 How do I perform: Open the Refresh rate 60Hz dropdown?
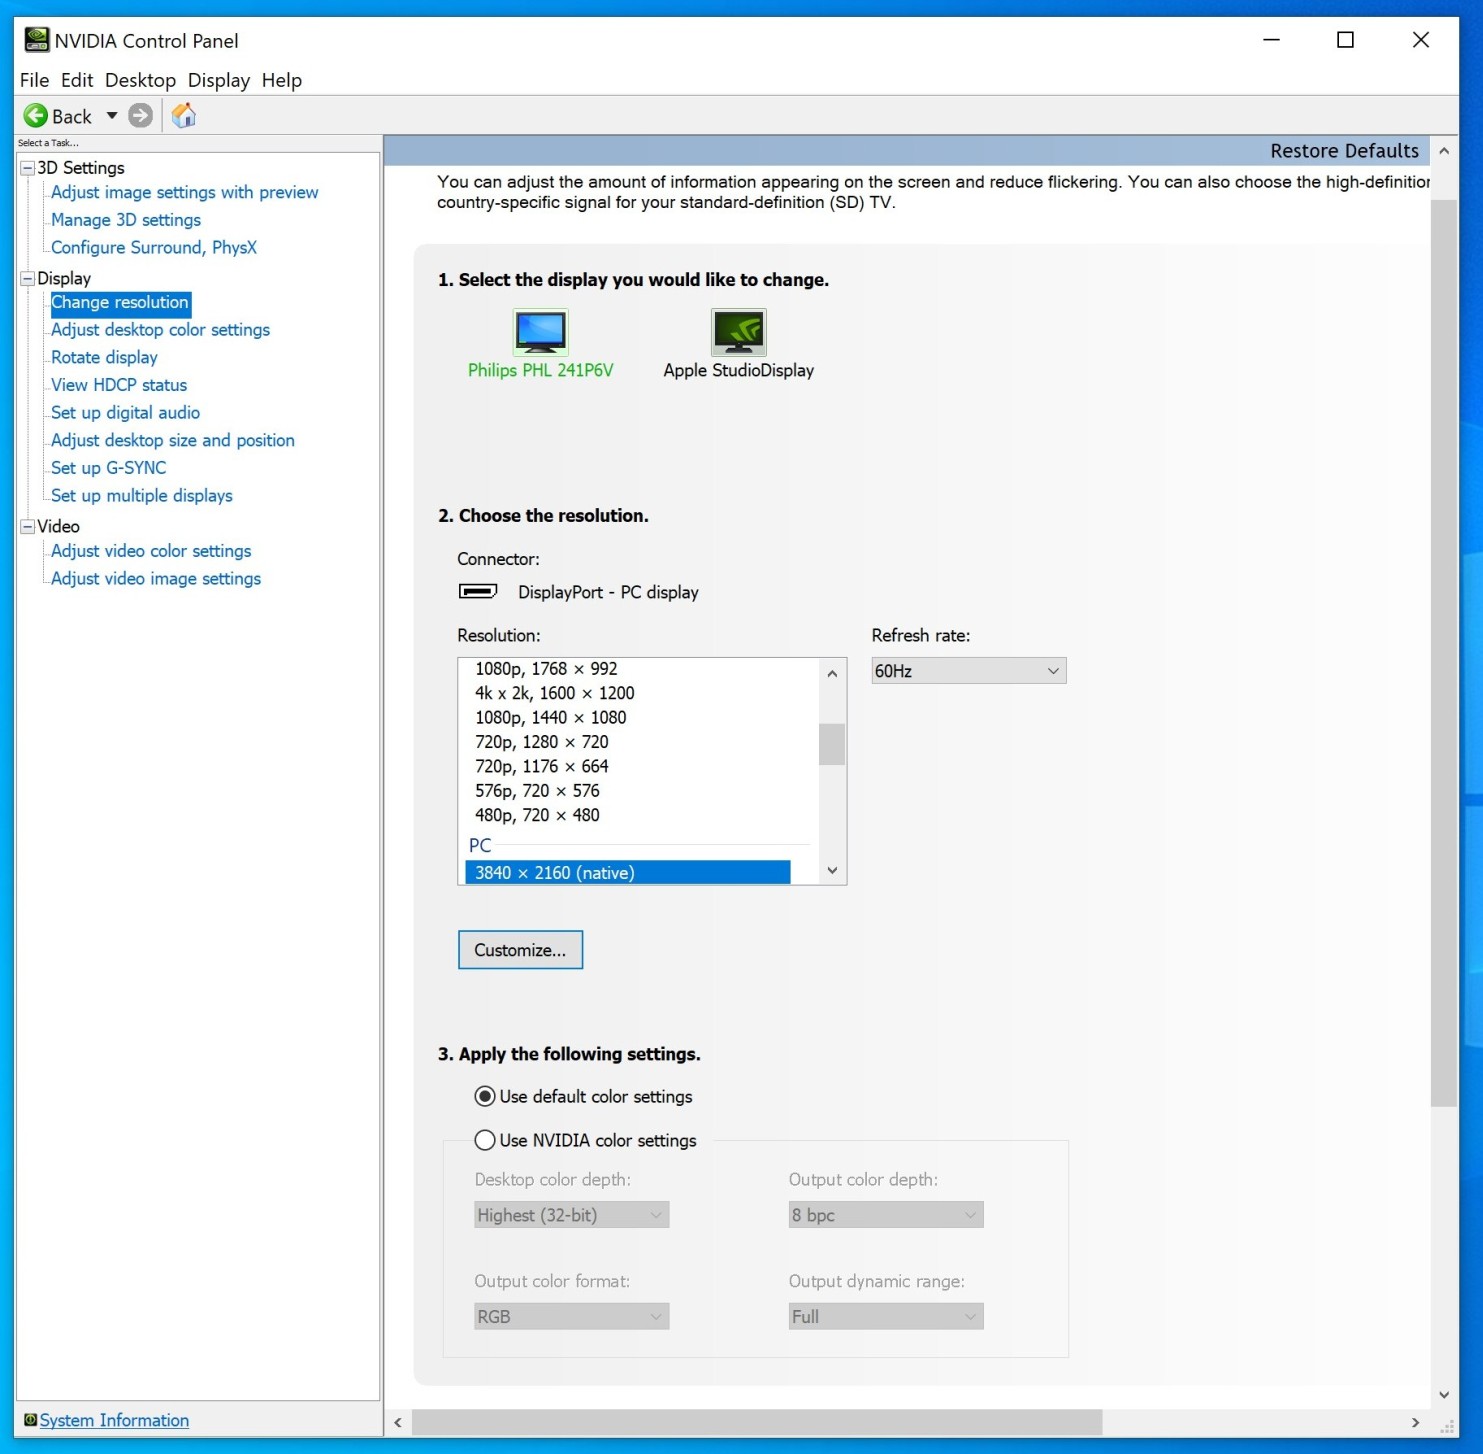point(968,671)
